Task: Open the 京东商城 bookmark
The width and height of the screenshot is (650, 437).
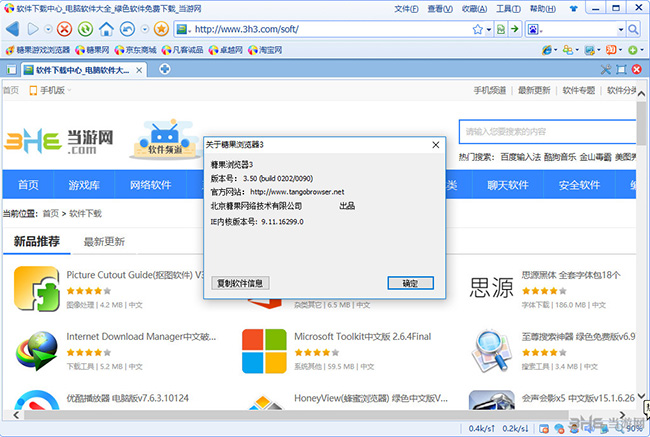Action: [136, 50]
